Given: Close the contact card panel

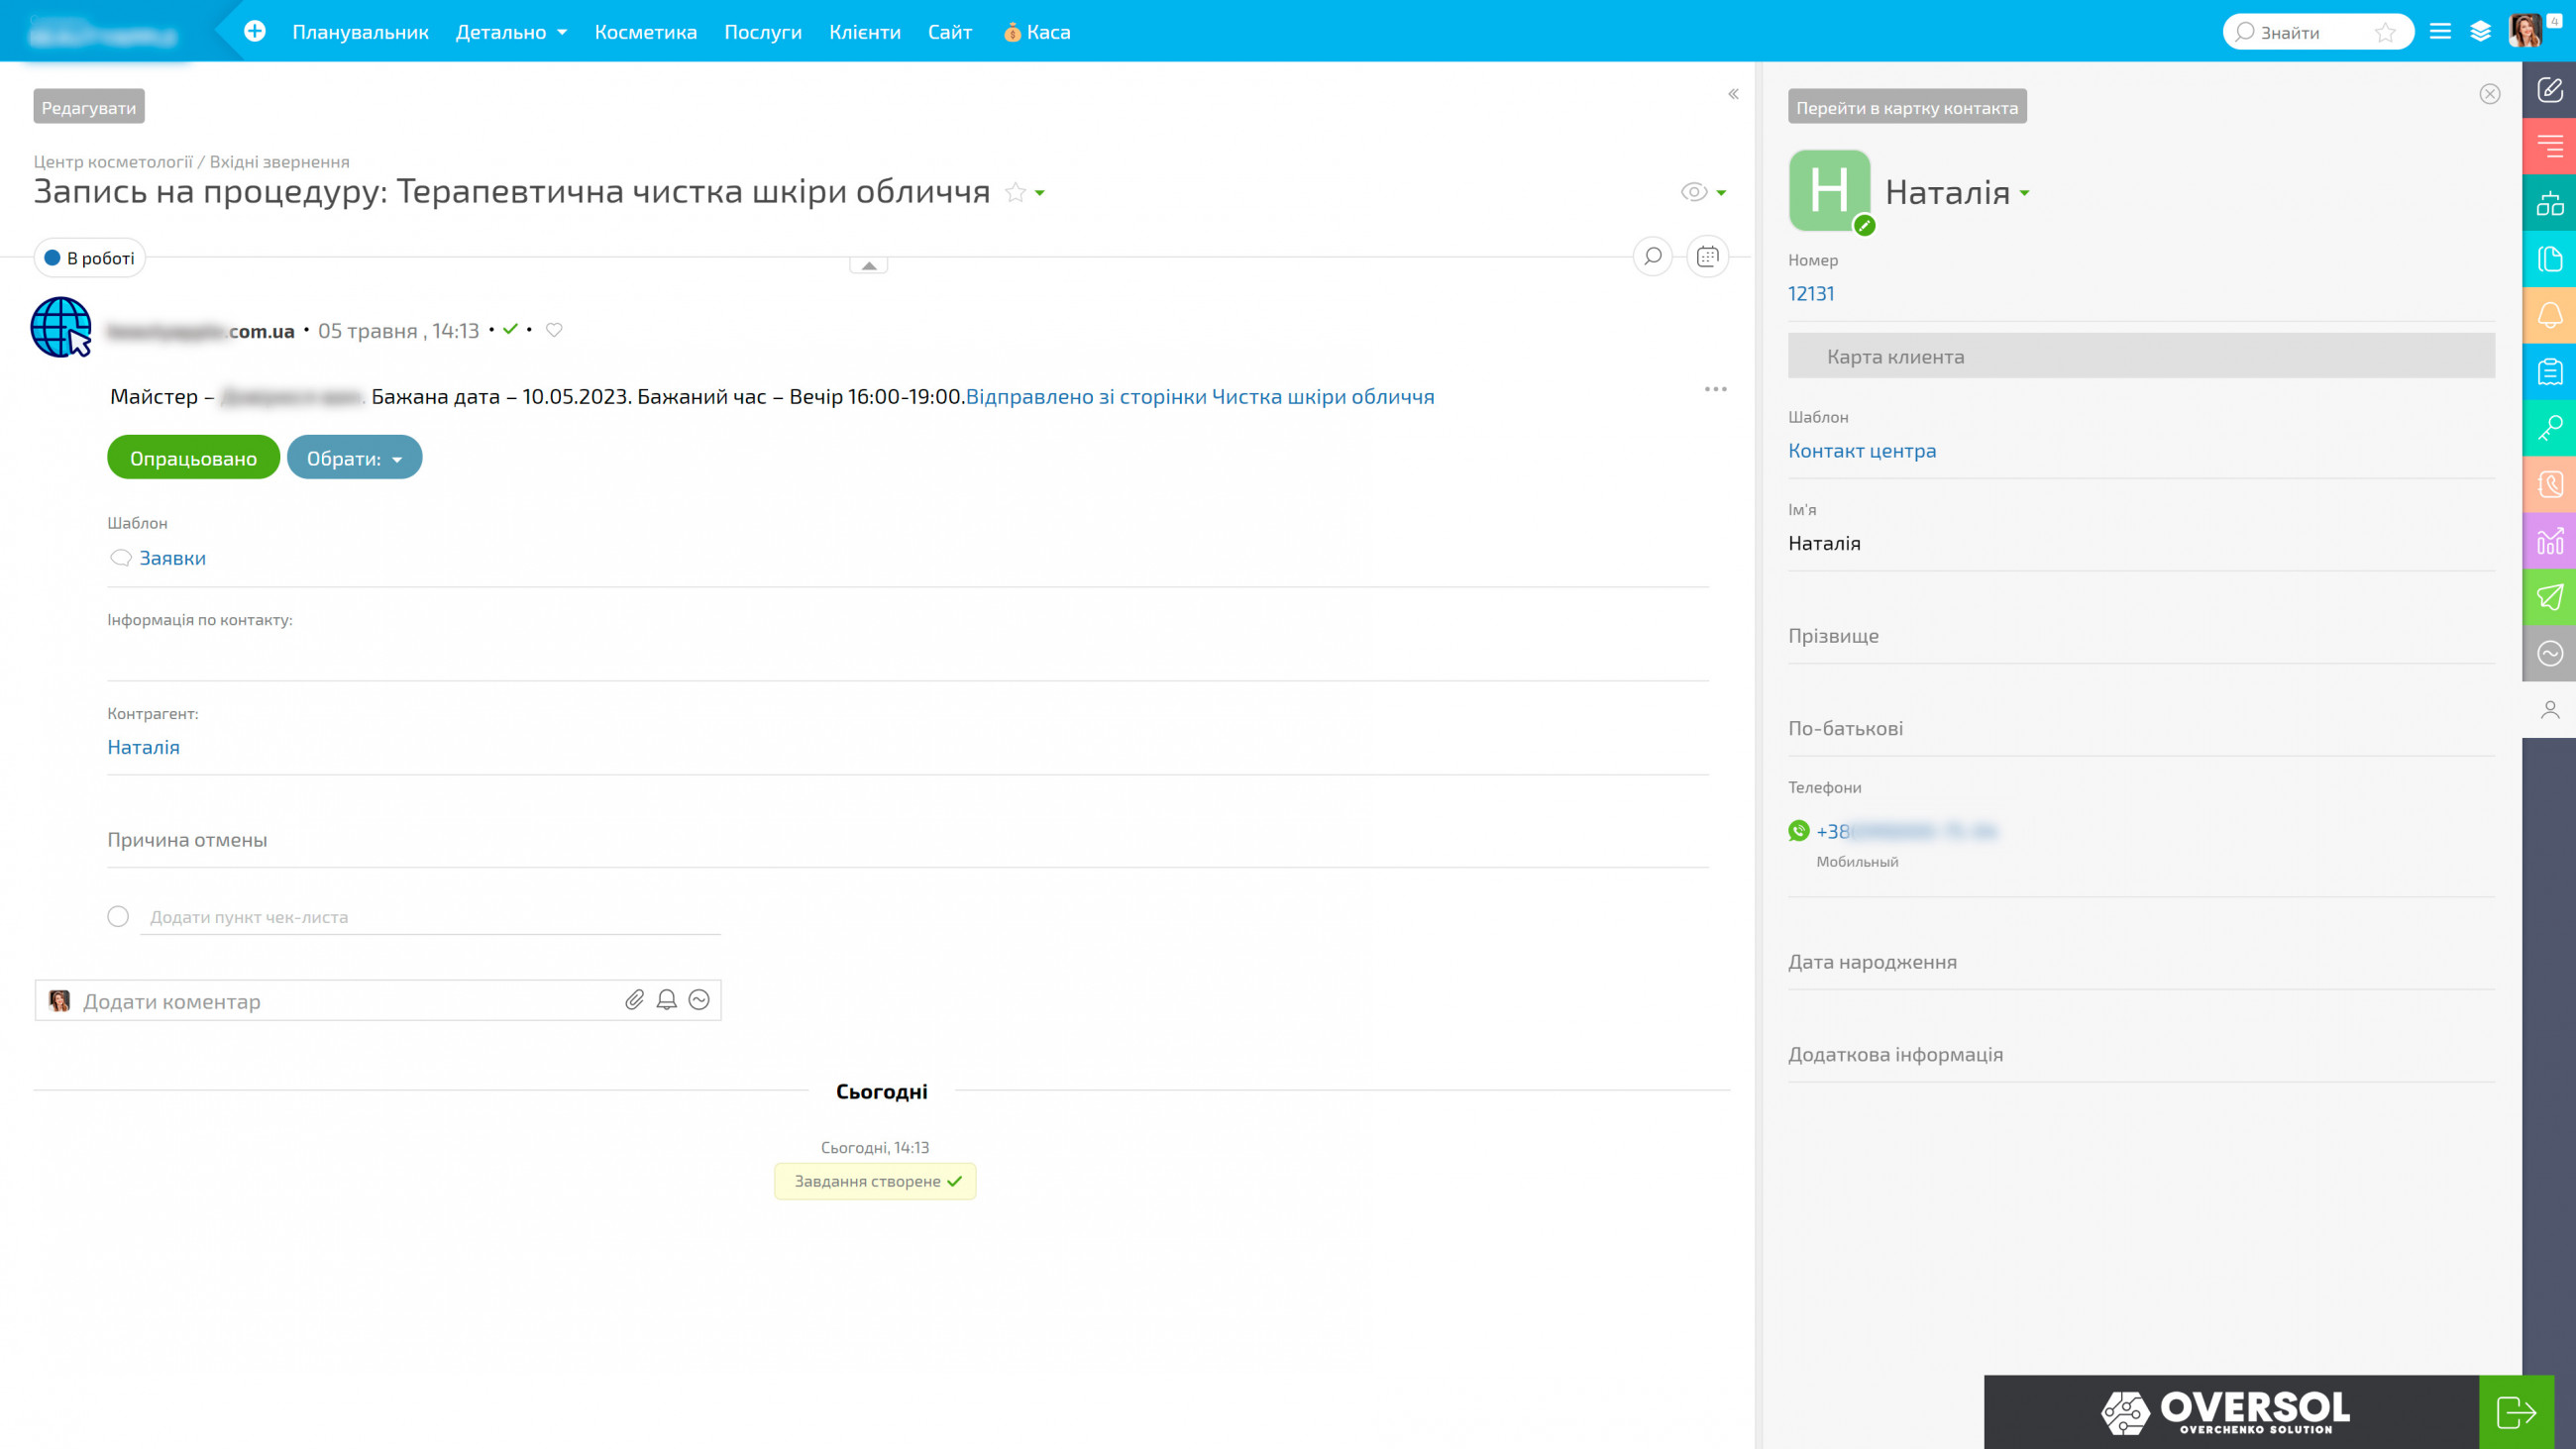Looking at the screenshot, I should 2490,94.
